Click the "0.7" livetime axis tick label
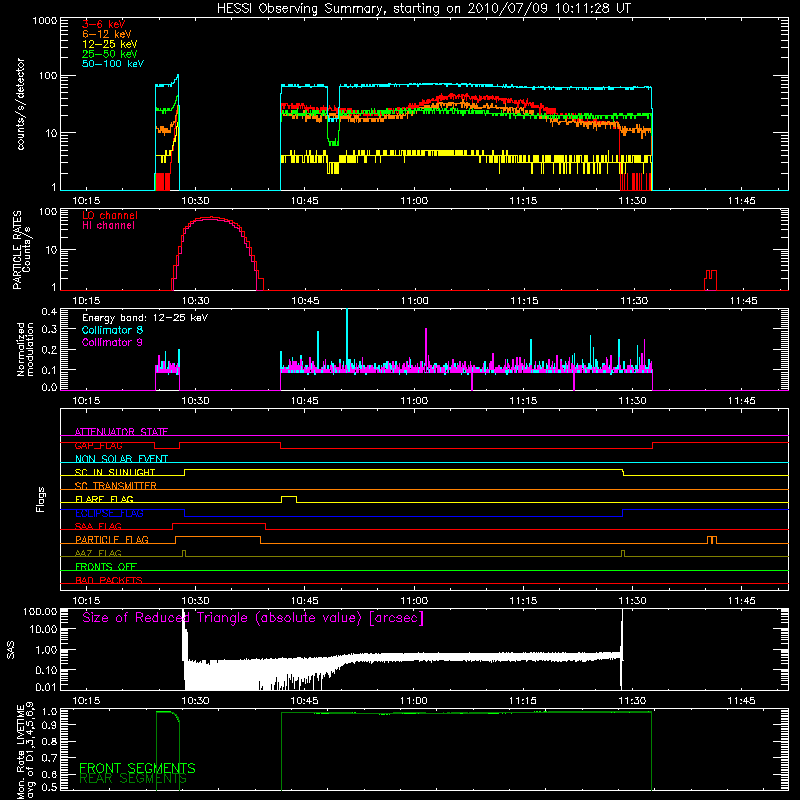The width and height of the screenshot is (800, 800). (49, 757)
